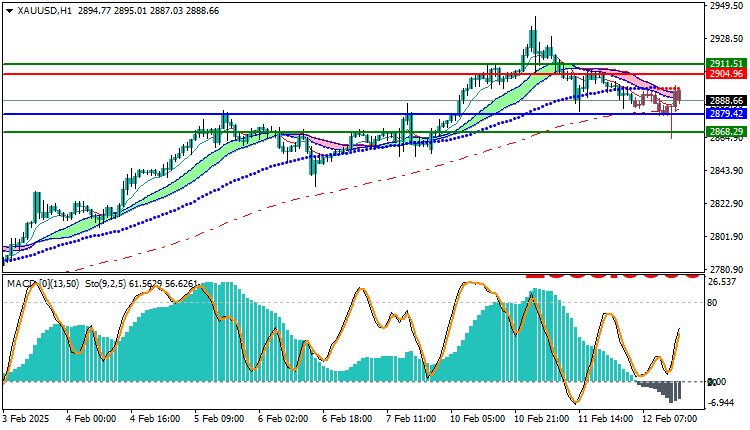Click the 4 Feb 16:00 time label
This screenshot has width=750, height=430.
click(155, 419)
